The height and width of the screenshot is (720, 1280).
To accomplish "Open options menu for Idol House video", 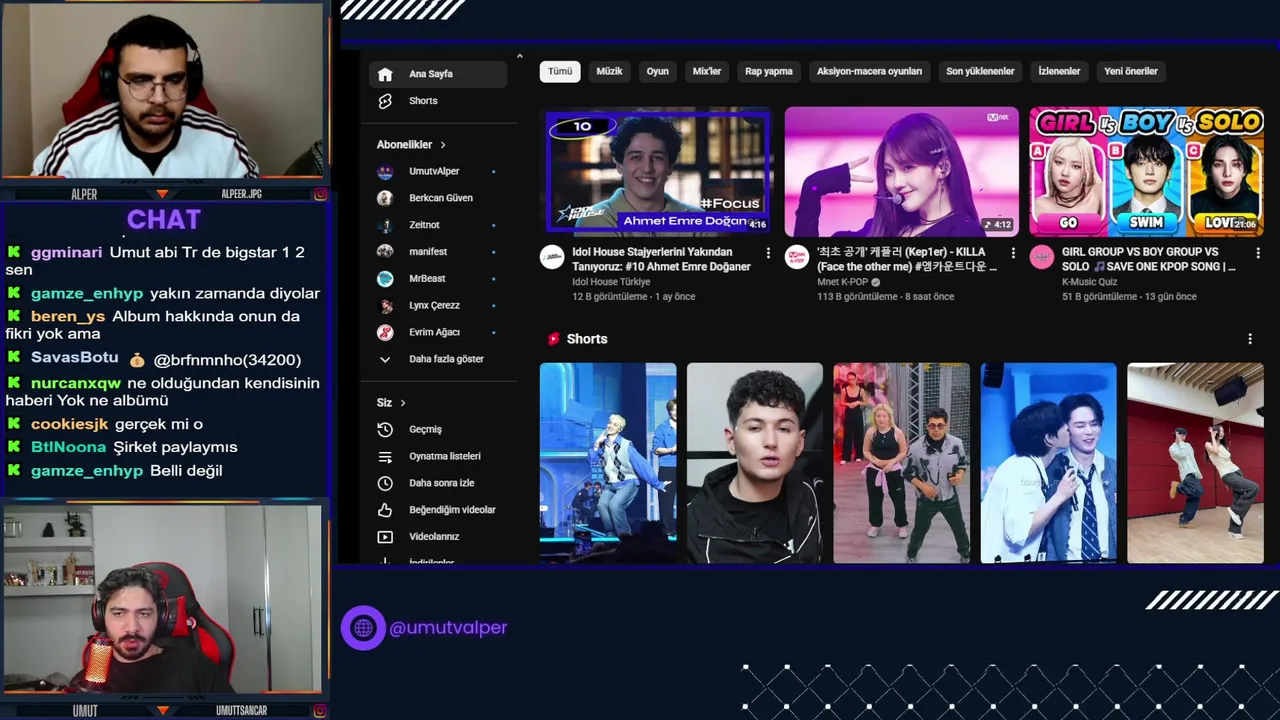I will click(768, 254).
